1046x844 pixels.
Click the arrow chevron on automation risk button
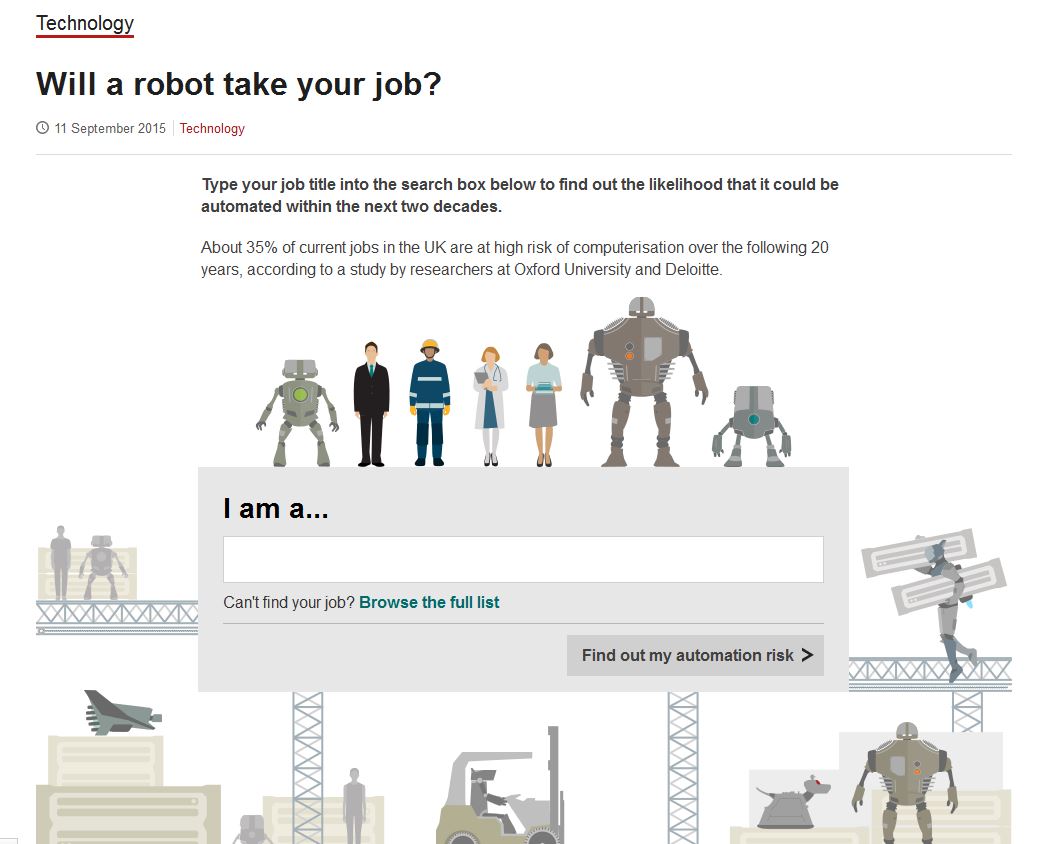(x=808, y=656)
